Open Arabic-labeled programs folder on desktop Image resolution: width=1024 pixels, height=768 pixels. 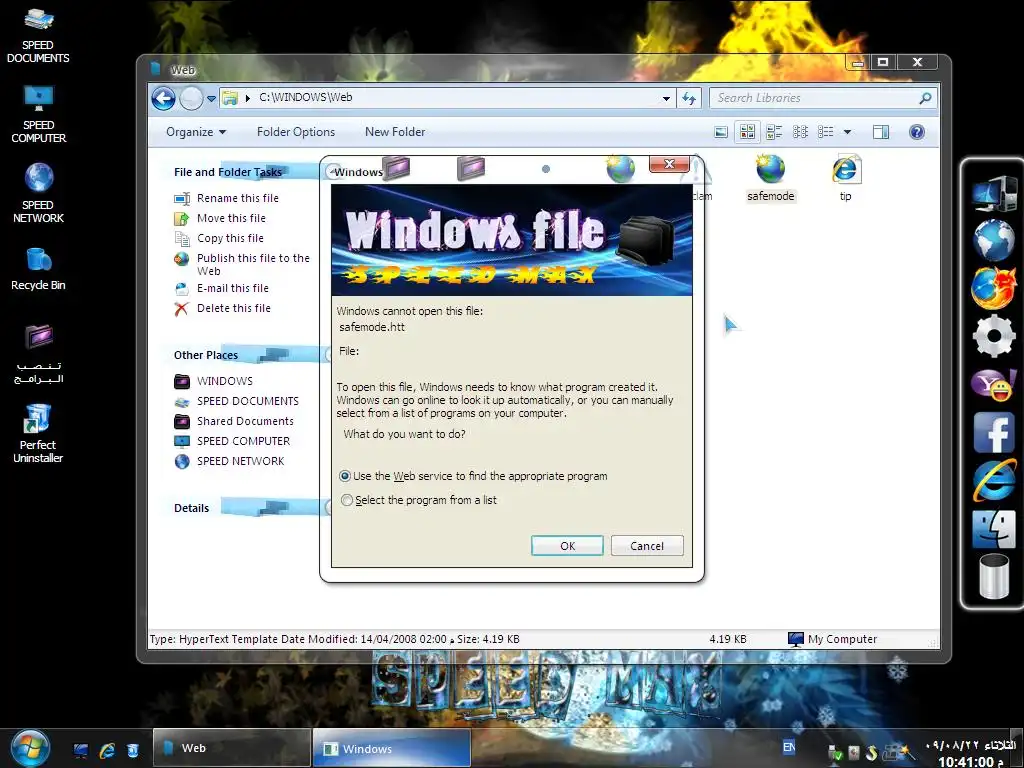(x=38, y=353)
